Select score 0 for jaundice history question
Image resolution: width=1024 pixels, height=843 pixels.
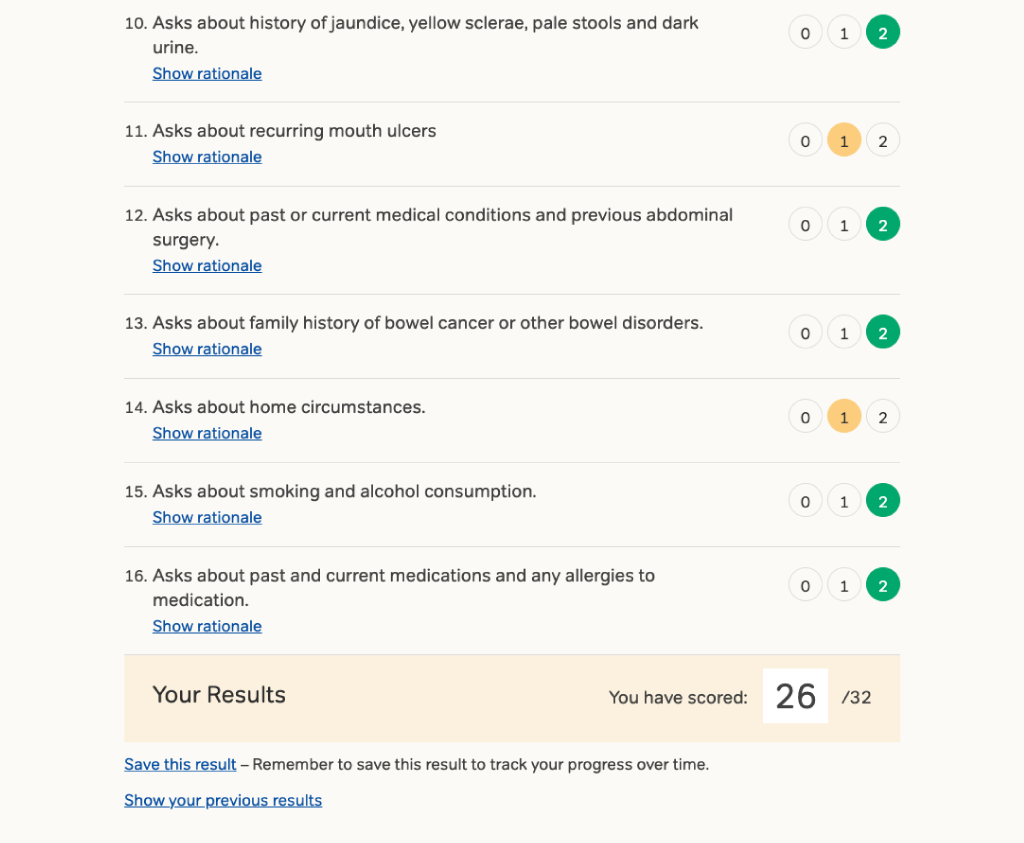(805, 34)
